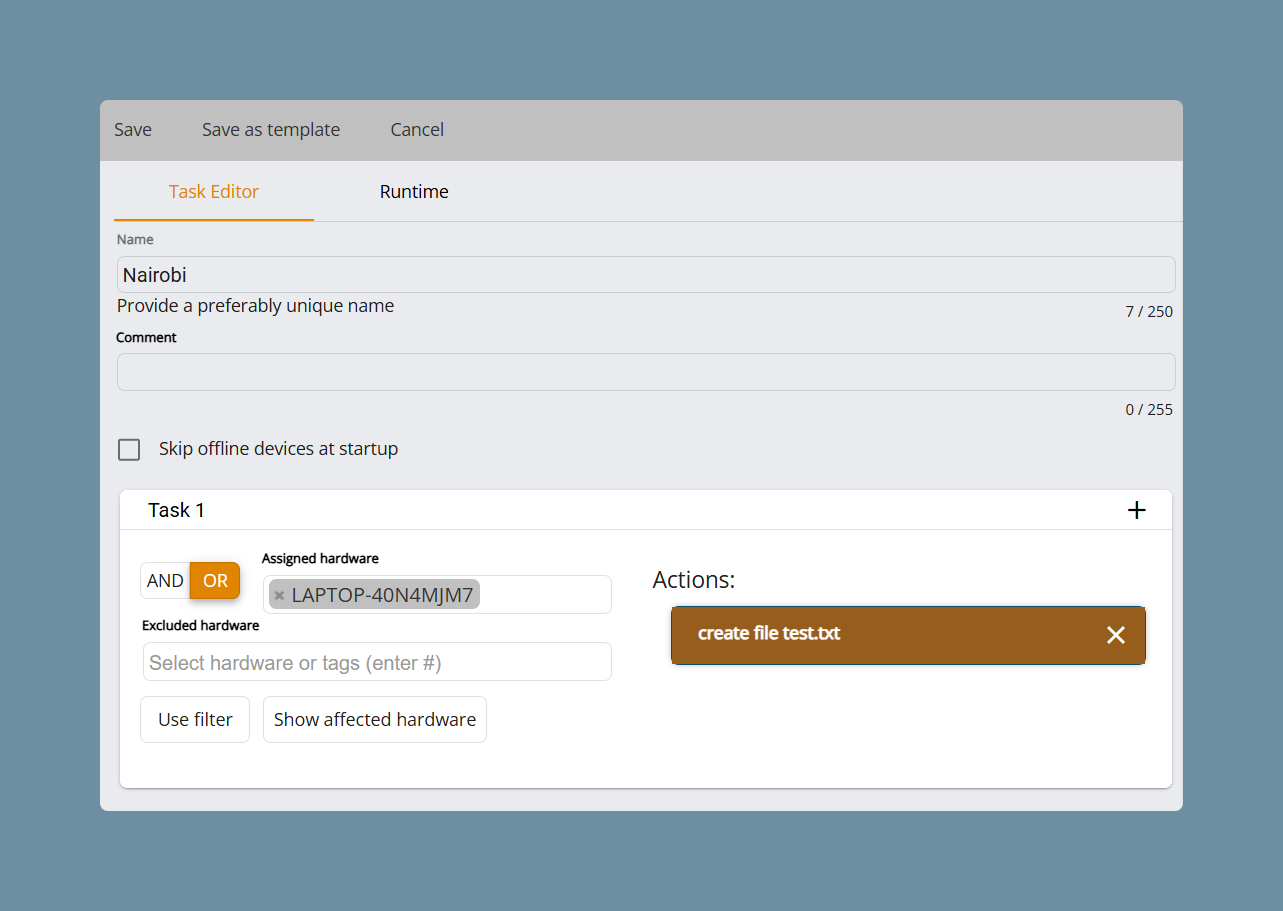Show affected hardware
1283x911 pixels.
pyautogui.click(x=375, y=720)
